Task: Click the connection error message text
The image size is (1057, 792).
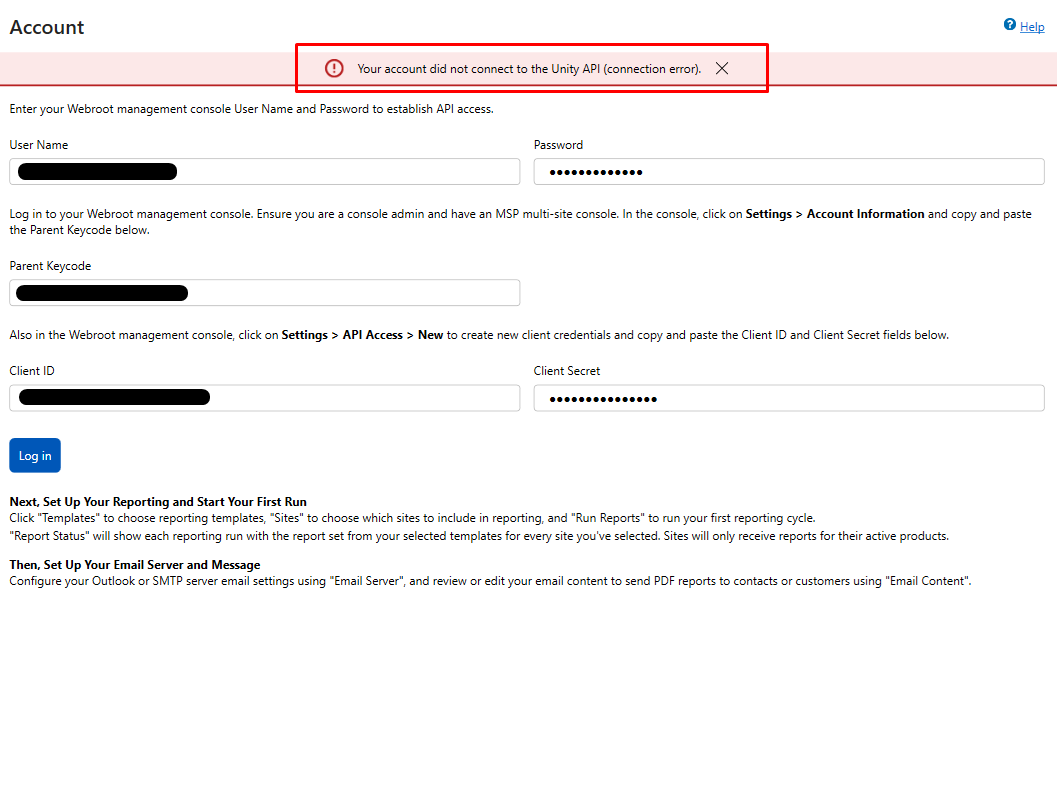Action: click(x=529, y=69)
